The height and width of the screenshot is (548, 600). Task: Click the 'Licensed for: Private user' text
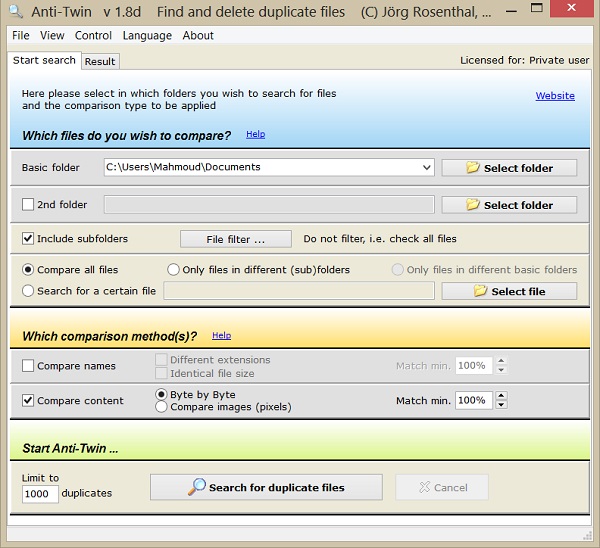(x=524, y=60)
